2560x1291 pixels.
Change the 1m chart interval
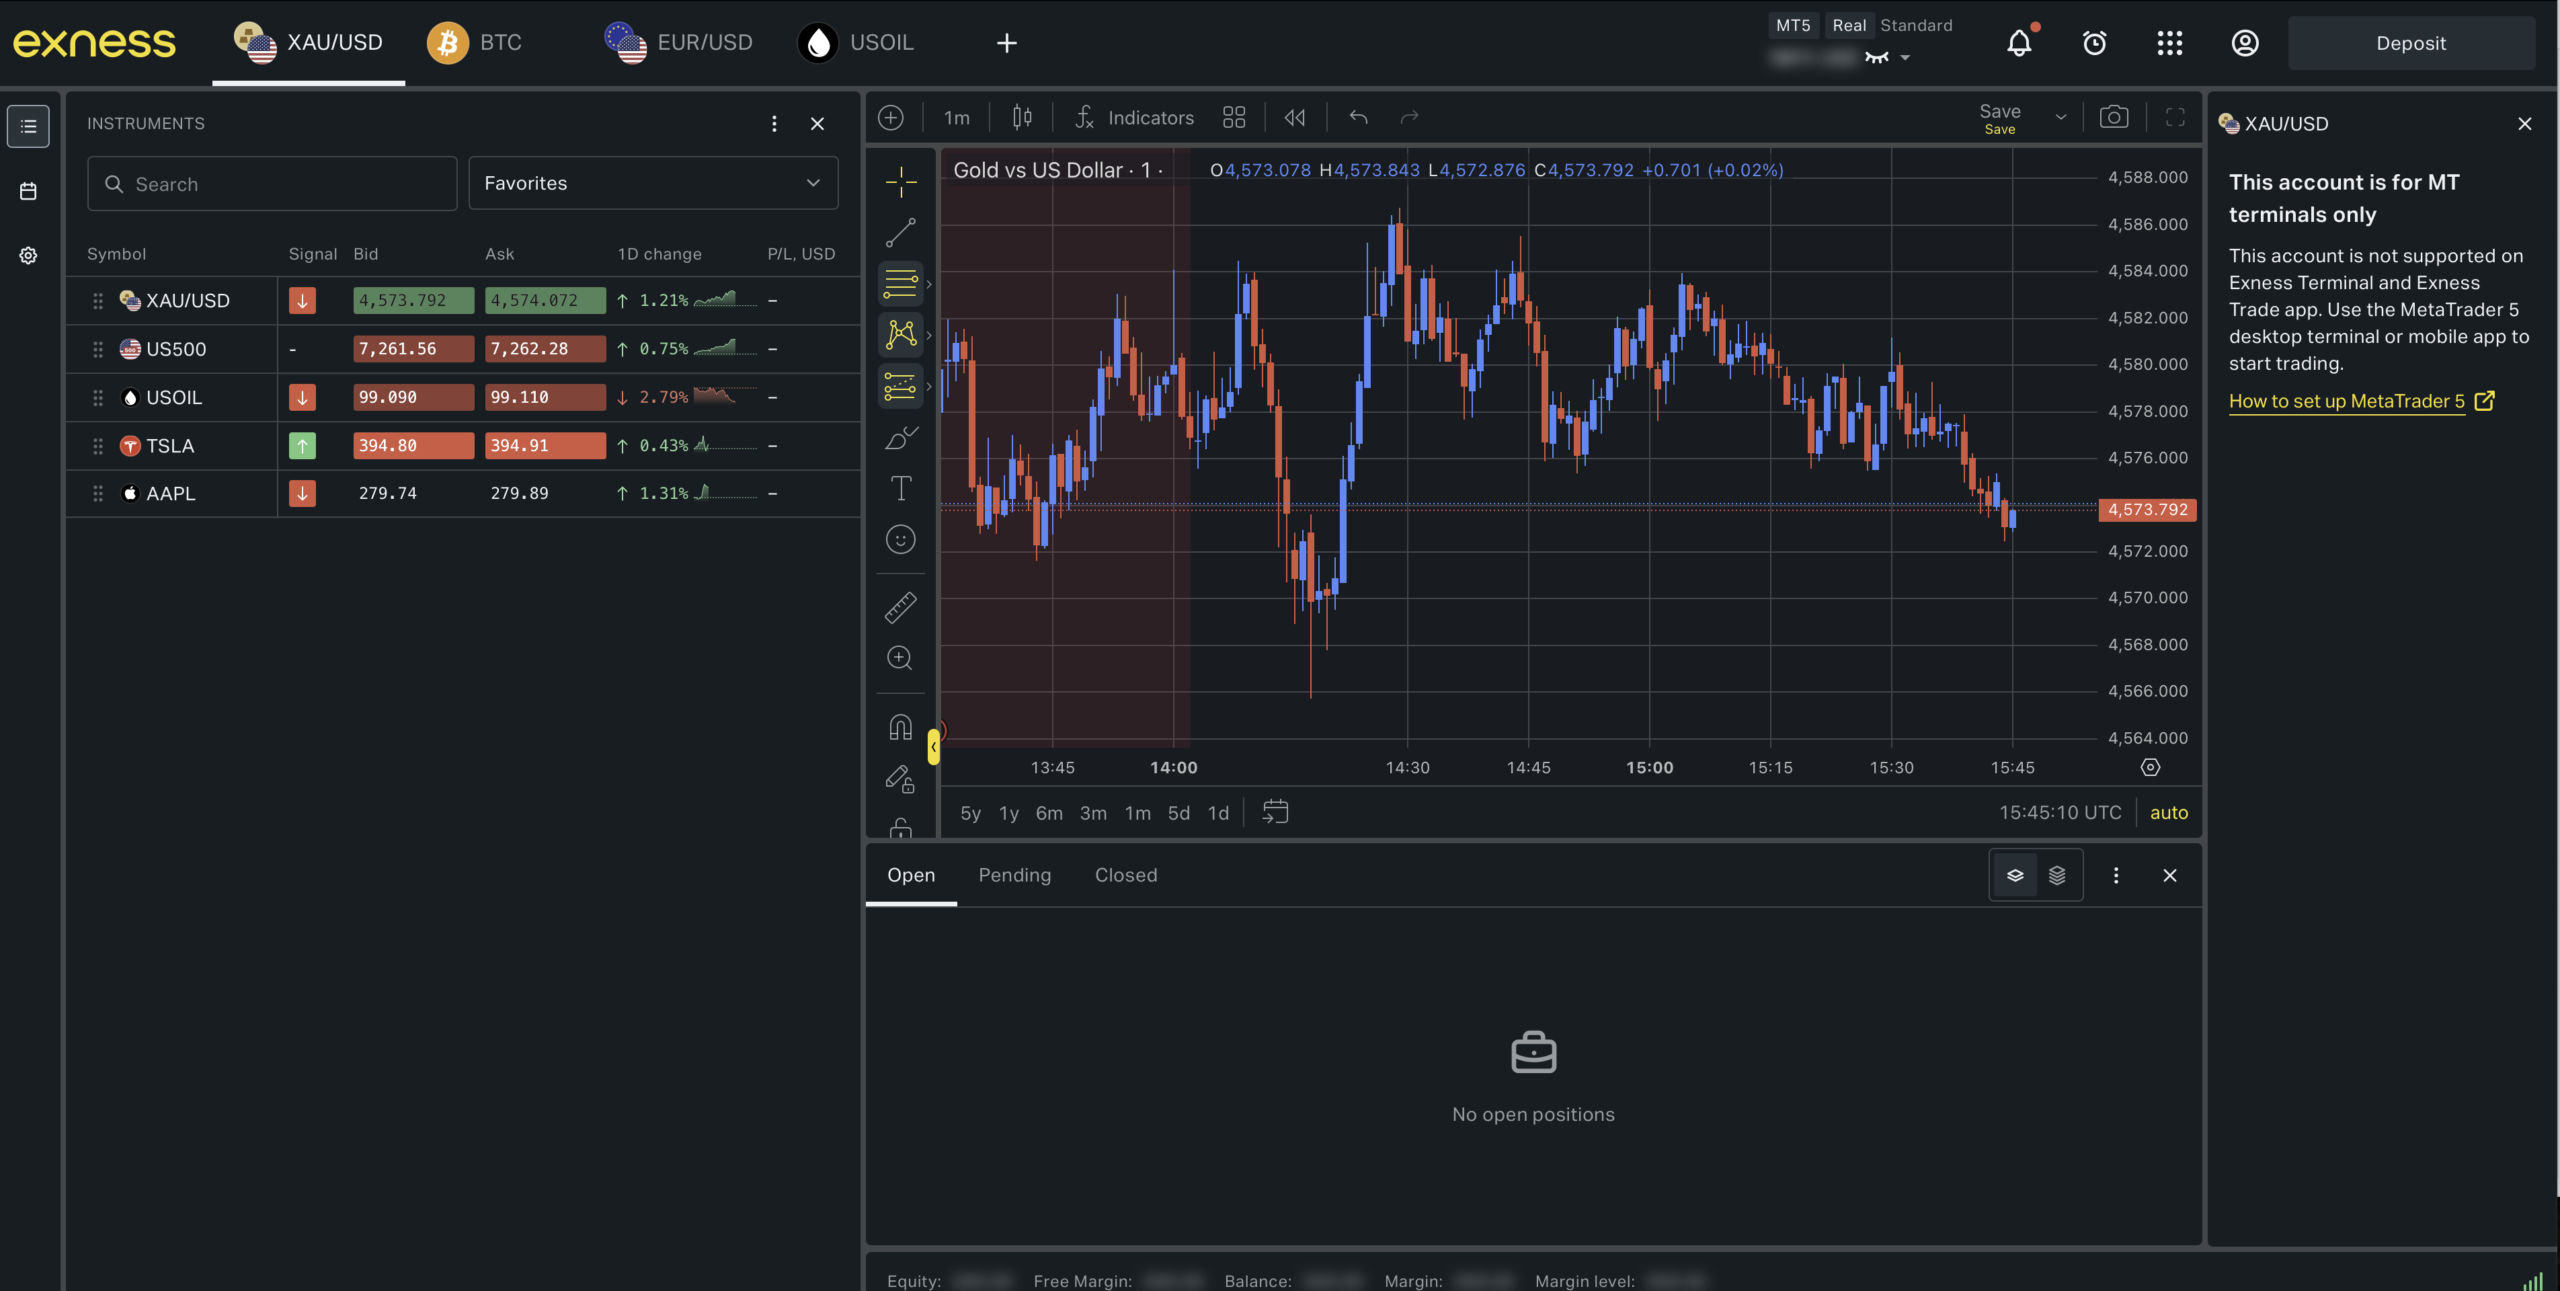click(x=957, y=118)
